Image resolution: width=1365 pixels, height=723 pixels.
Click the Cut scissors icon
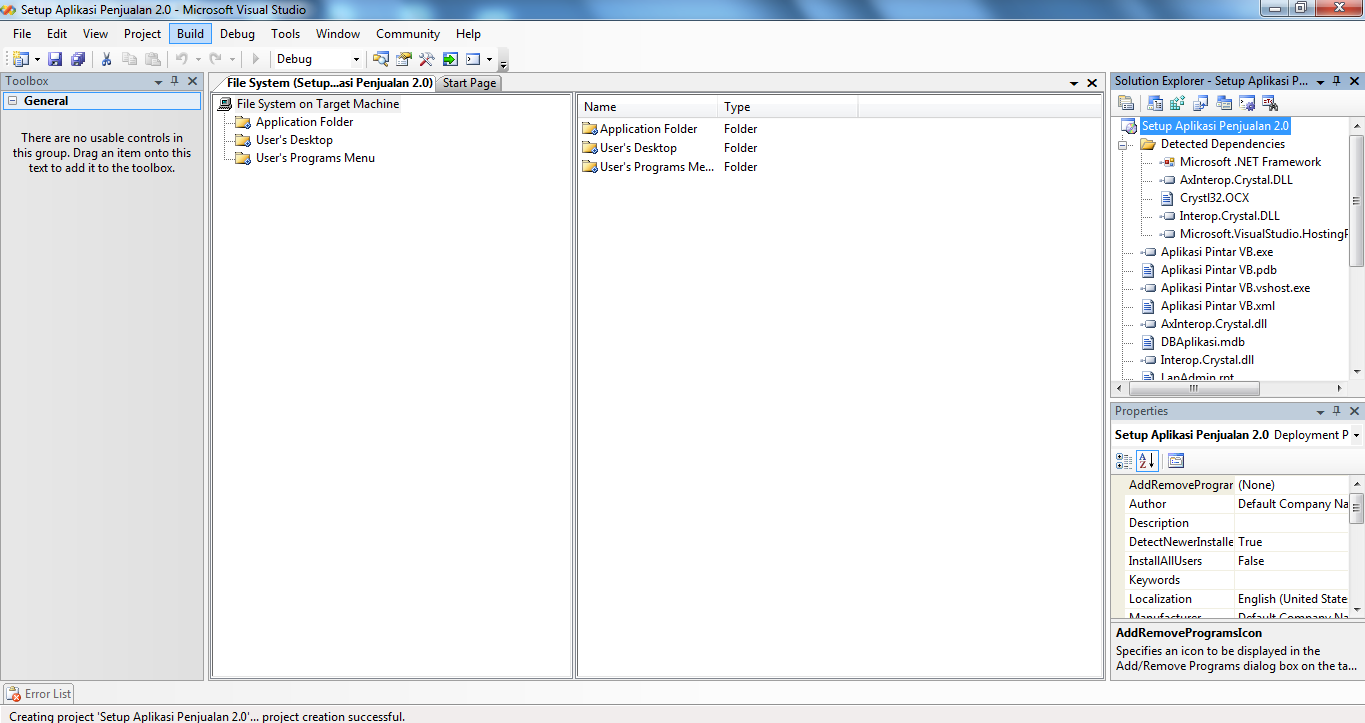tap(106, 59)
